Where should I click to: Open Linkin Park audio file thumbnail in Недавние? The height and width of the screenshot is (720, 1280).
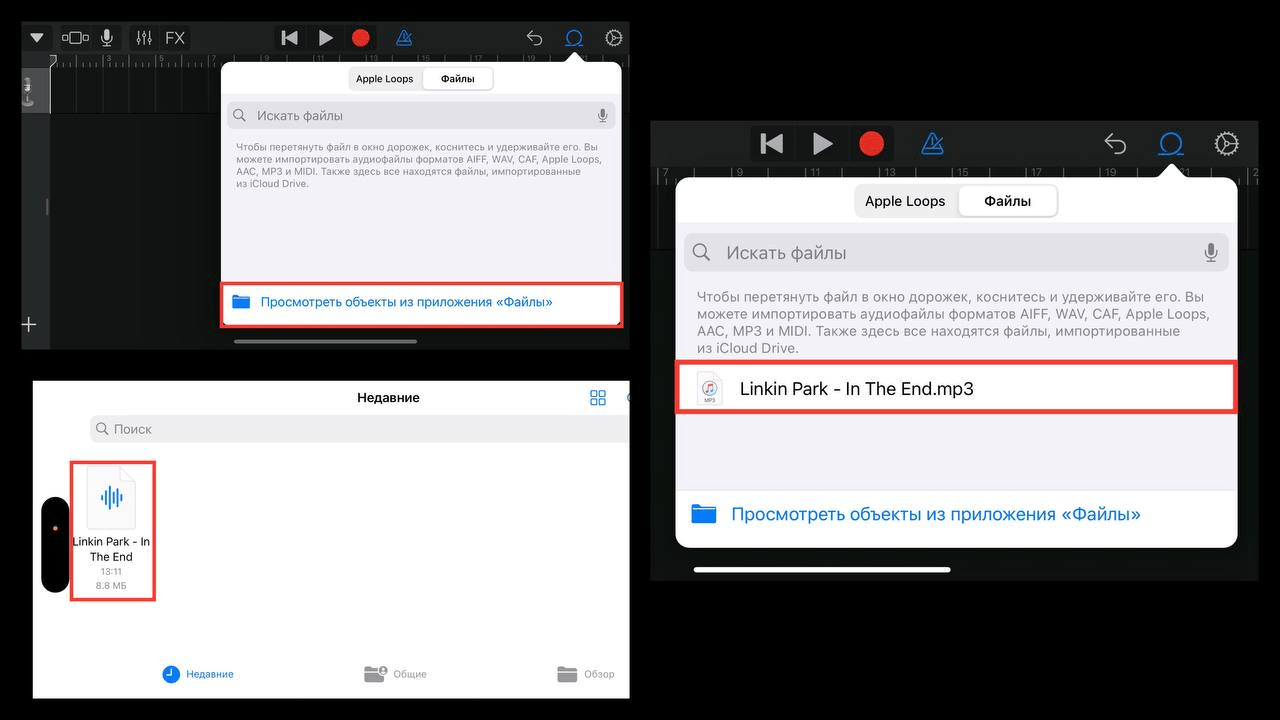coord(111,498)
